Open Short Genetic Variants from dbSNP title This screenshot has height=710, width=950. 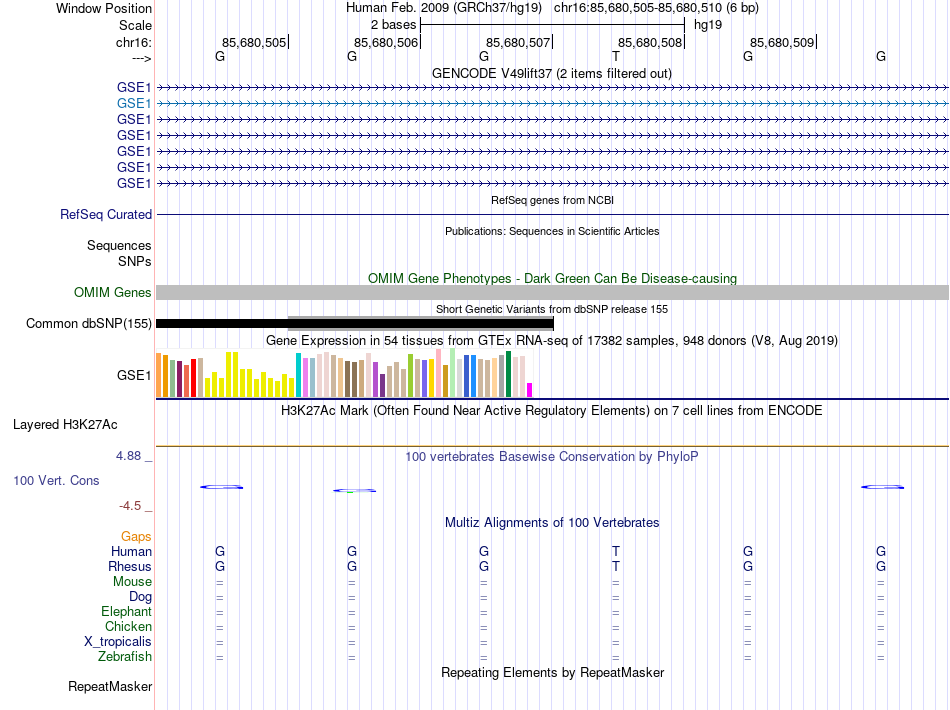(x=552, y=309)
